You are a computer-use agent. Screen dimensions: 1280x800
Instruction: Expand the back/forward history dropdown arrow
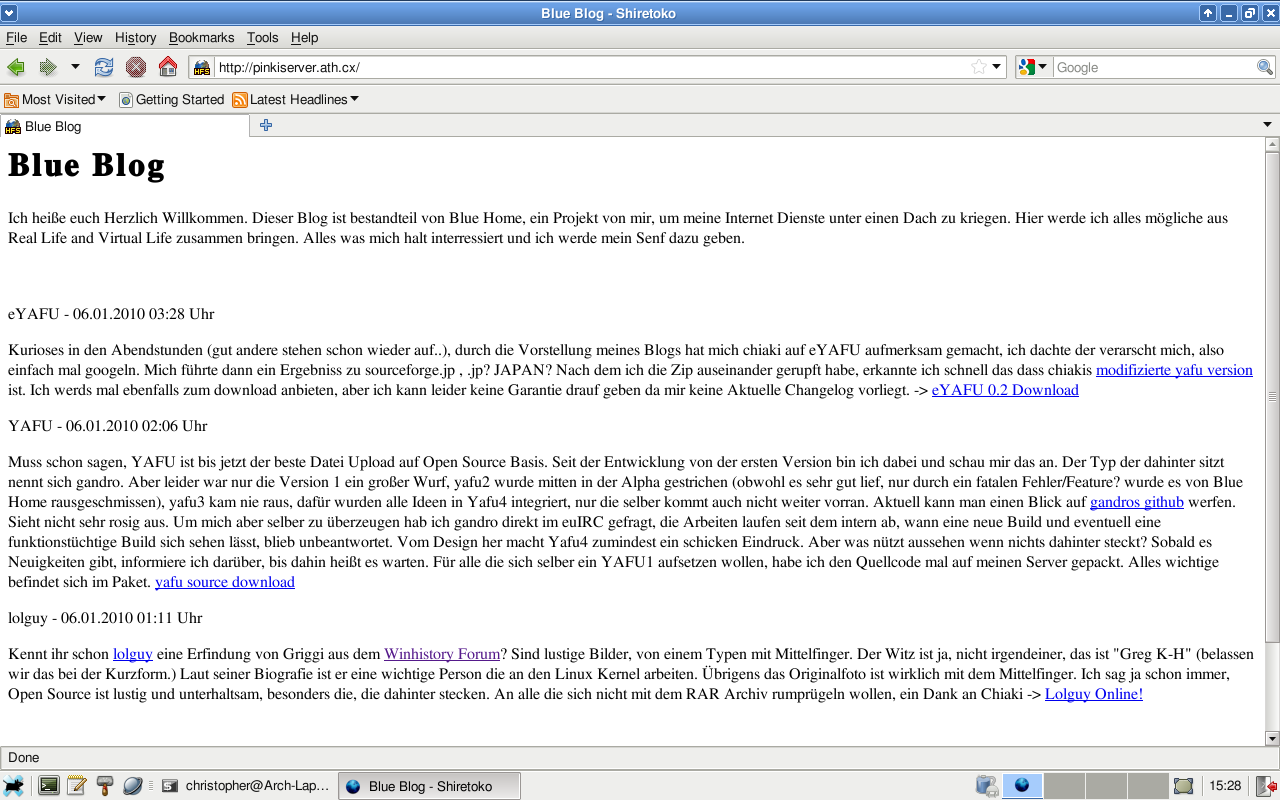[x=75, y=67]
